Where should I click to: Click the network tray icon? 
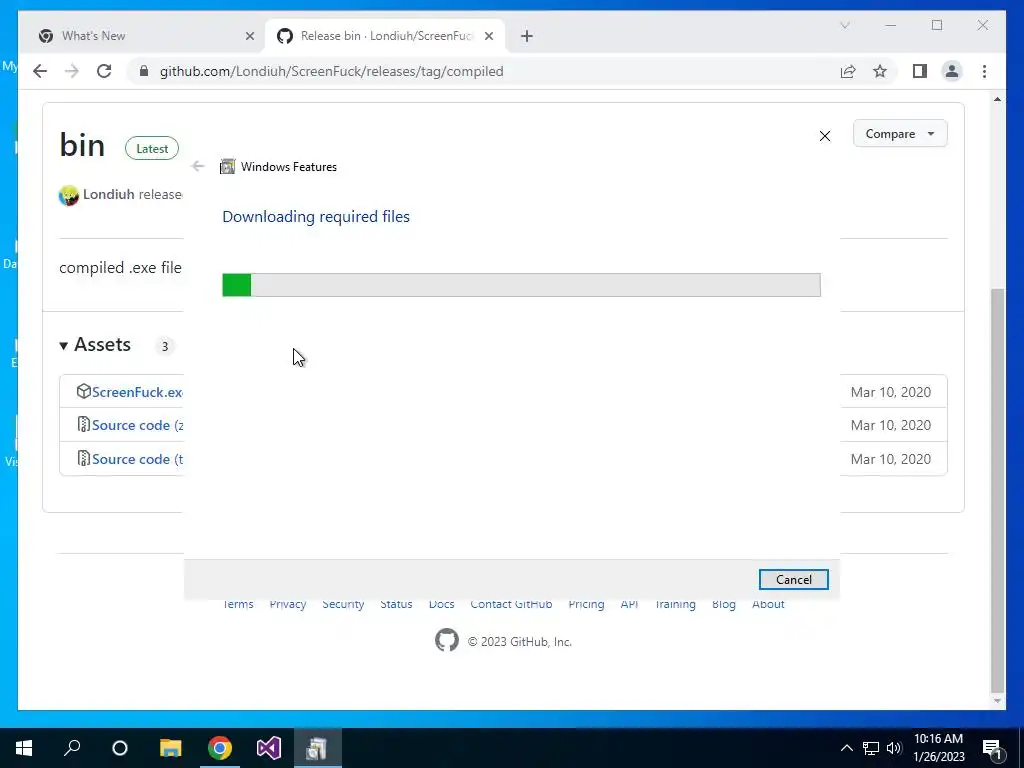coord(871,748)
